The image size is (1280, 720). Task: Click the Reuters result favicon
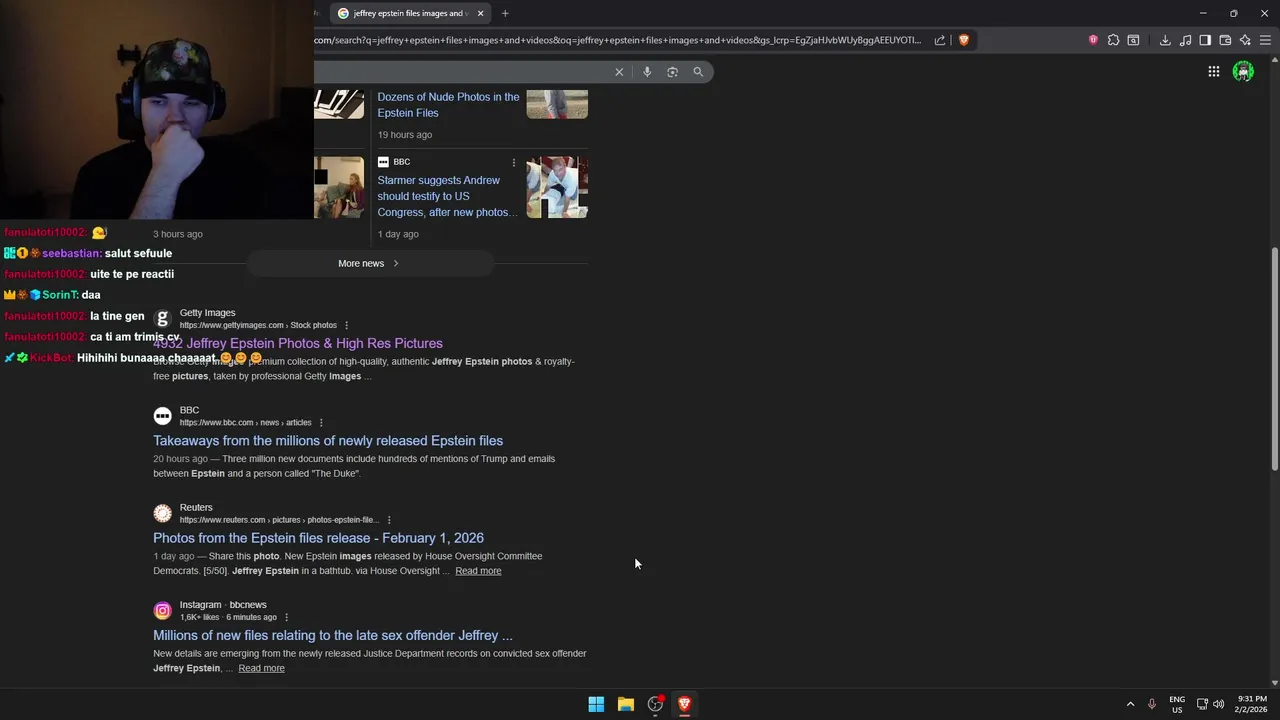coord(162,513)
